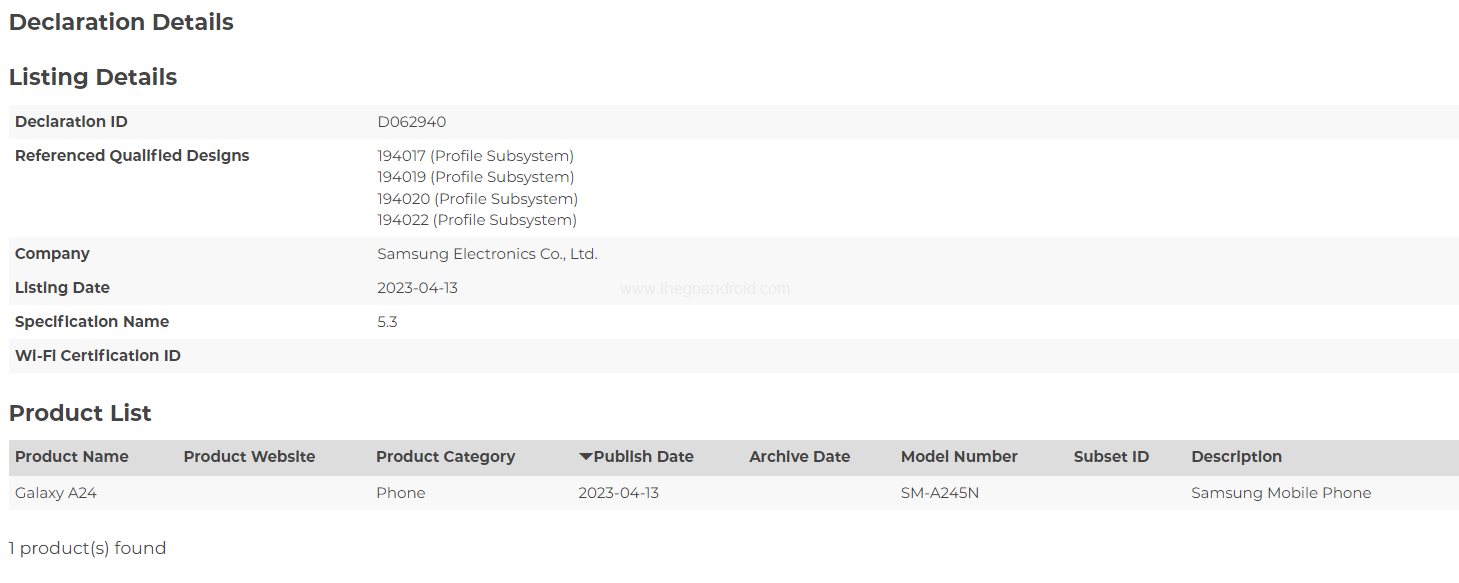Click the Listing Date value 2023-04-13
The image size is (1459, 583).
pyautogui.click(x=417, y=288)
